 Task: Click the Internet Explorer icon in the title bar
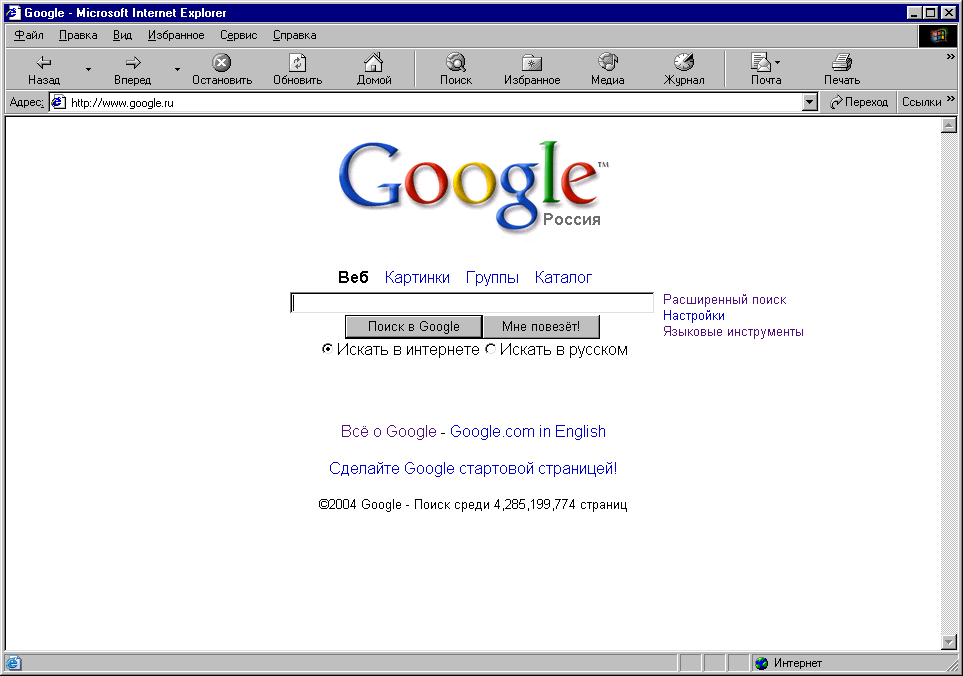click(14, 12)
